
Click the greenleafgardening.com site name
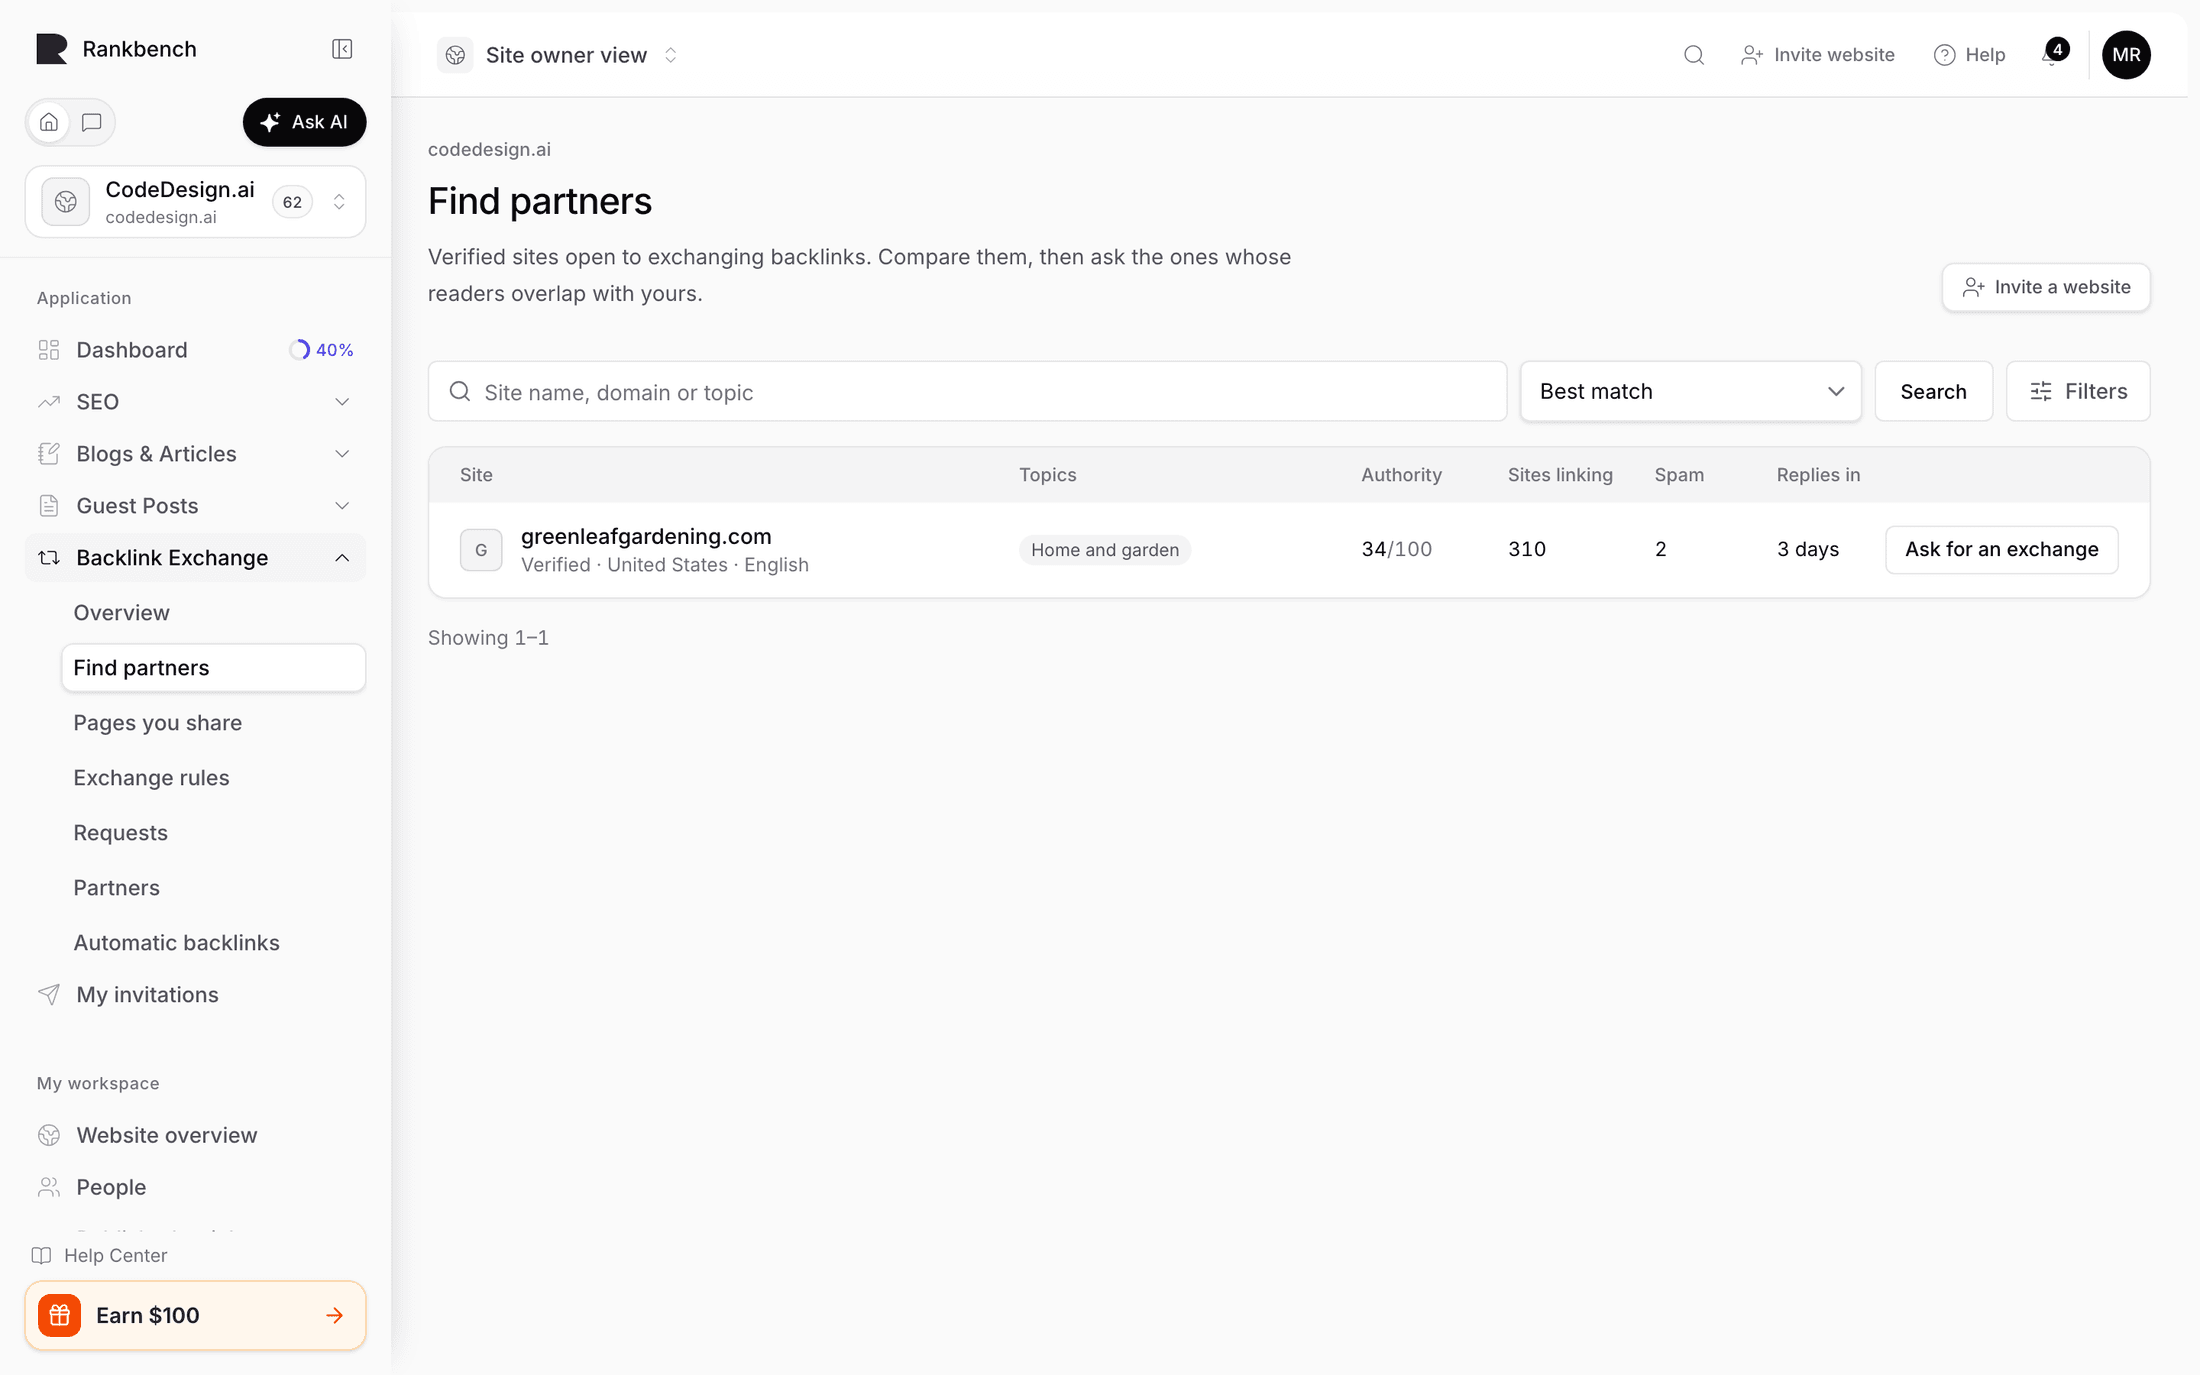point(646,536)
